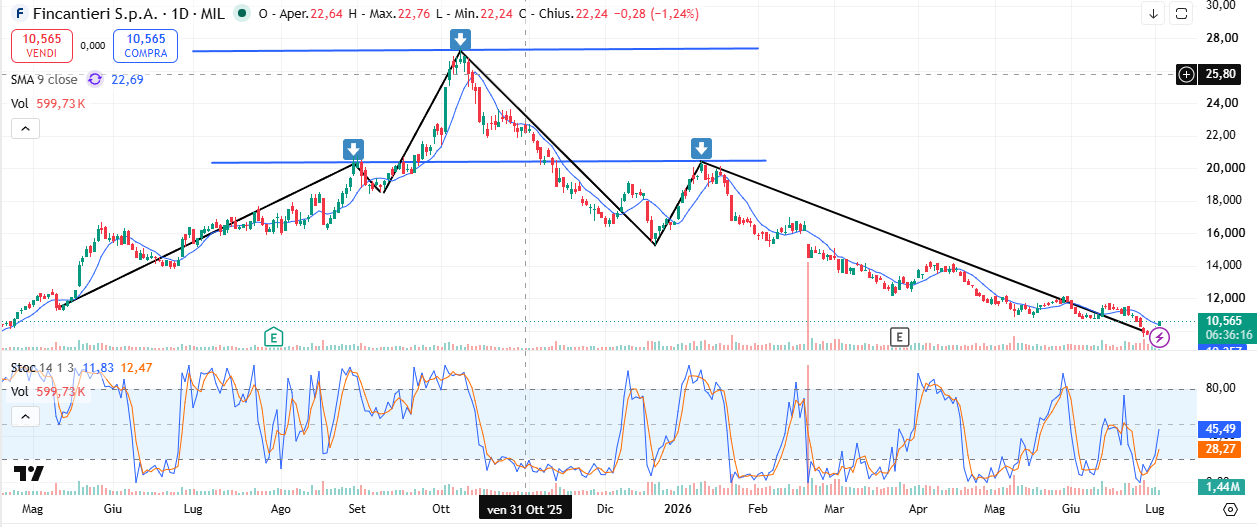1257x527 pixels.
Task: Select the blue arrow marker at October peak
Action: [x=460, y=39]
